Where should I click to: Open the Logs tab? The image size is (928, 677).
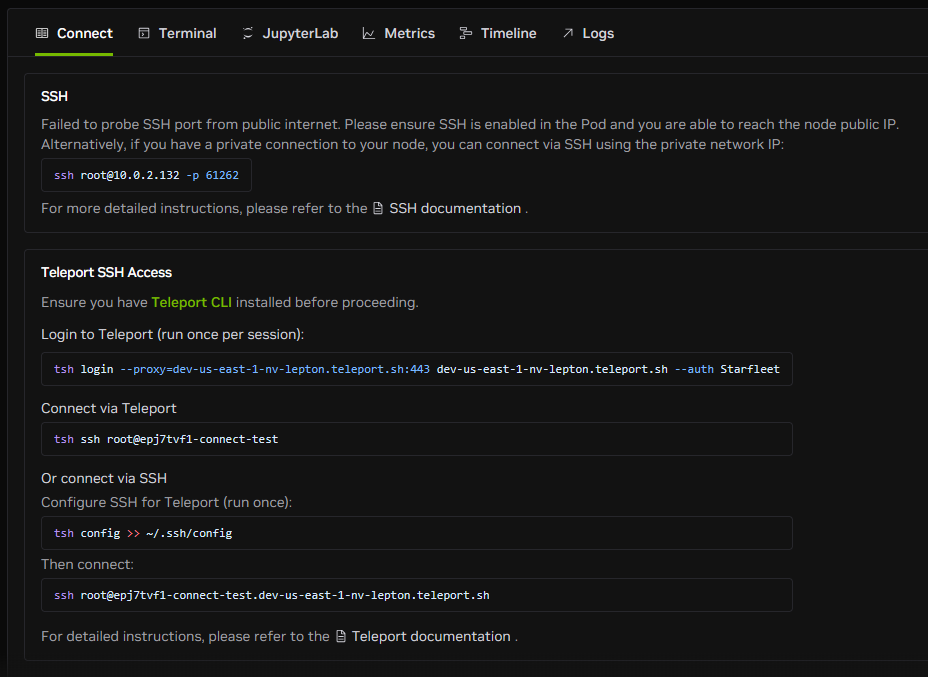pyautogui.click(x=598, y=33)
